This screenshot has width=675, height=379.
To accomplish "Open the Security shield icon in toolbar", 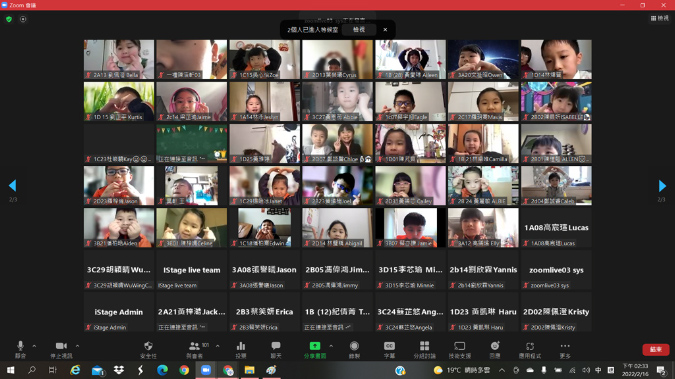I will tap(148, 346).
